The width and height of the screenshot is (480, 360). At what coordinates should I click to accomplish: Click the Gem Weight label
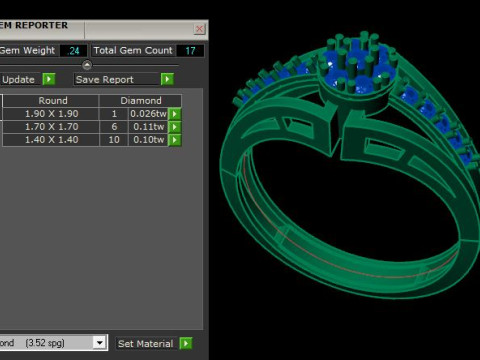[27, 50]
